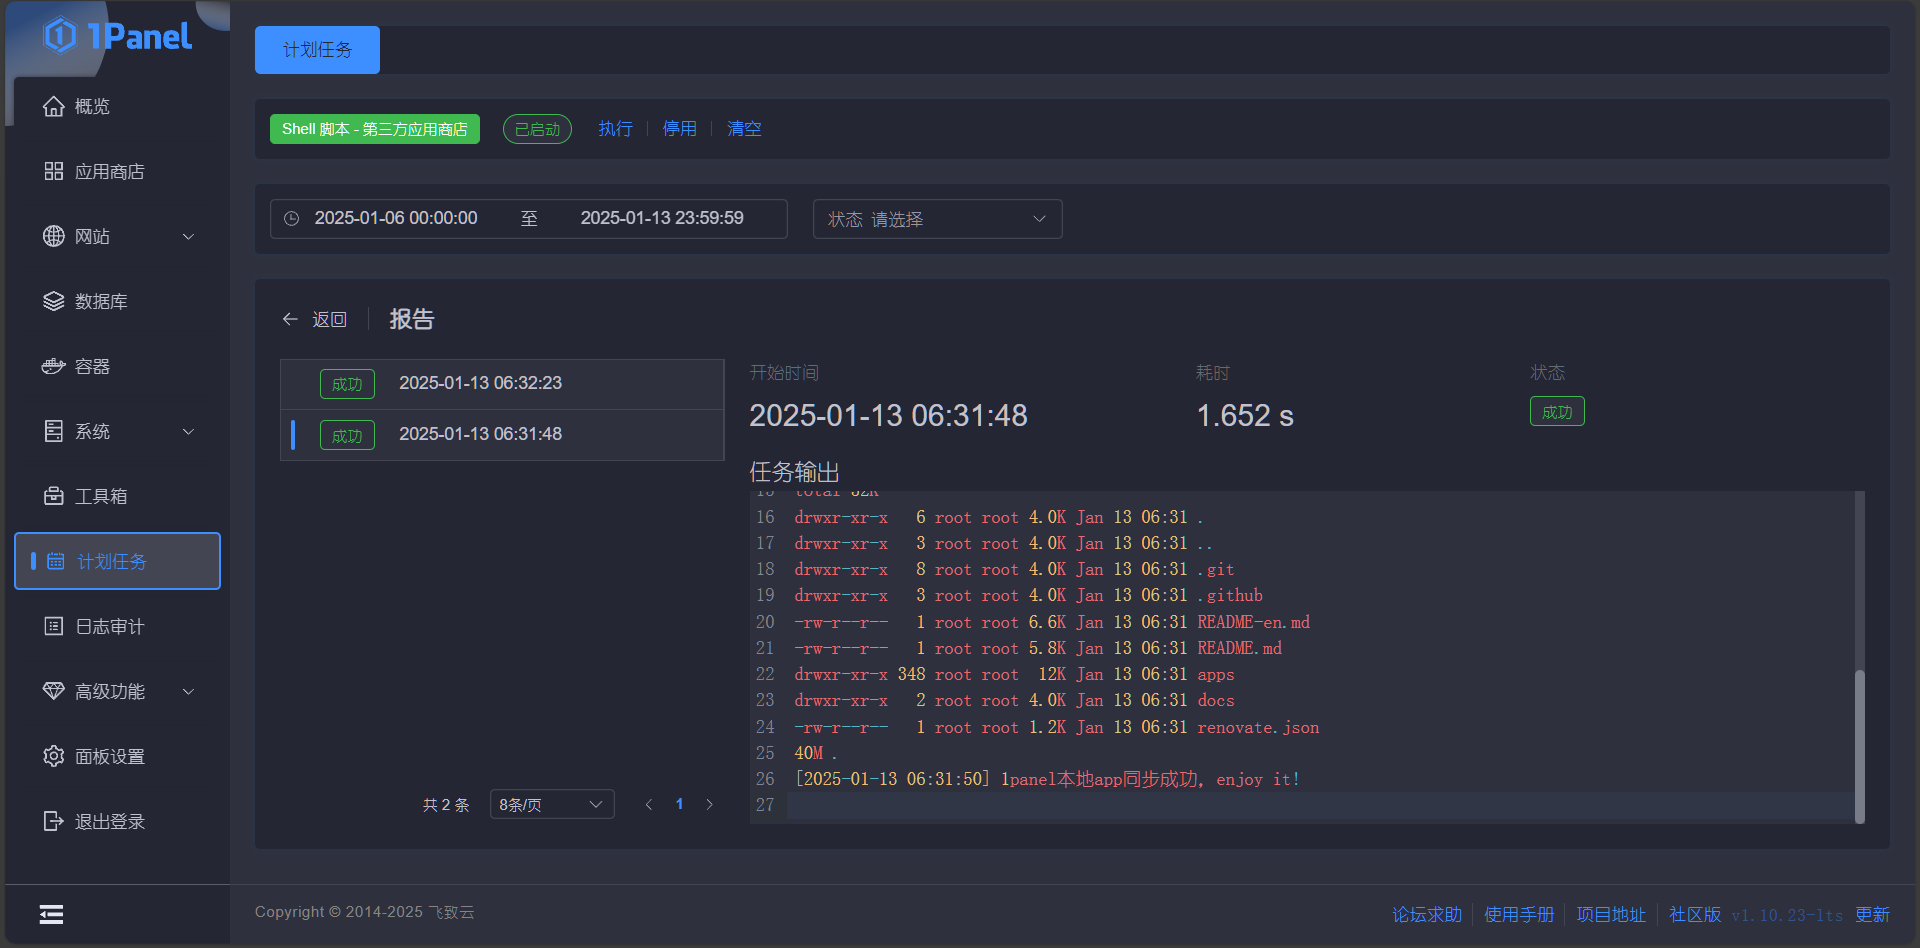Open 容器 in the sidebar menu
Image resolution: width=1920 pixels, height=948 pixels.
click(117, 366)
